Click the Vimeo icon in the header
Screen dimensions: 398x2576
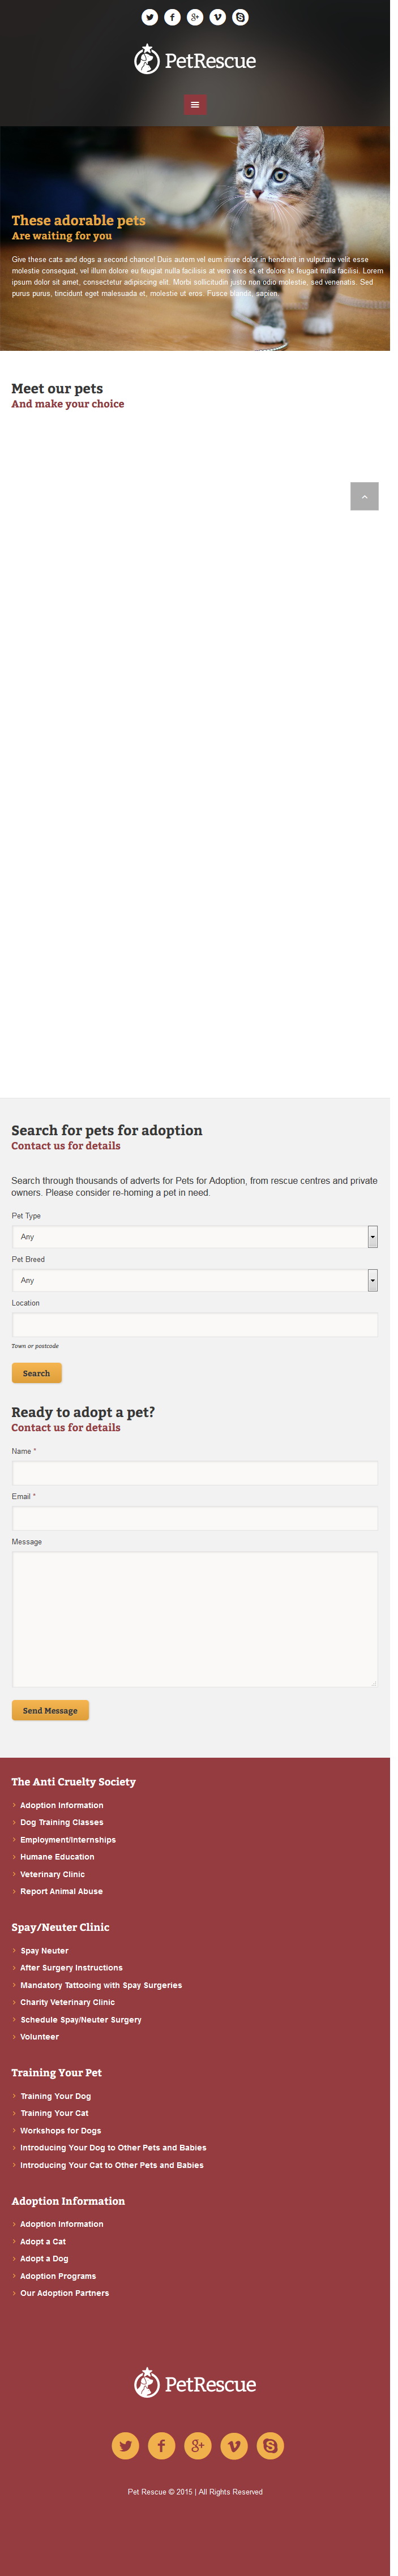click(x=218, y=17)
